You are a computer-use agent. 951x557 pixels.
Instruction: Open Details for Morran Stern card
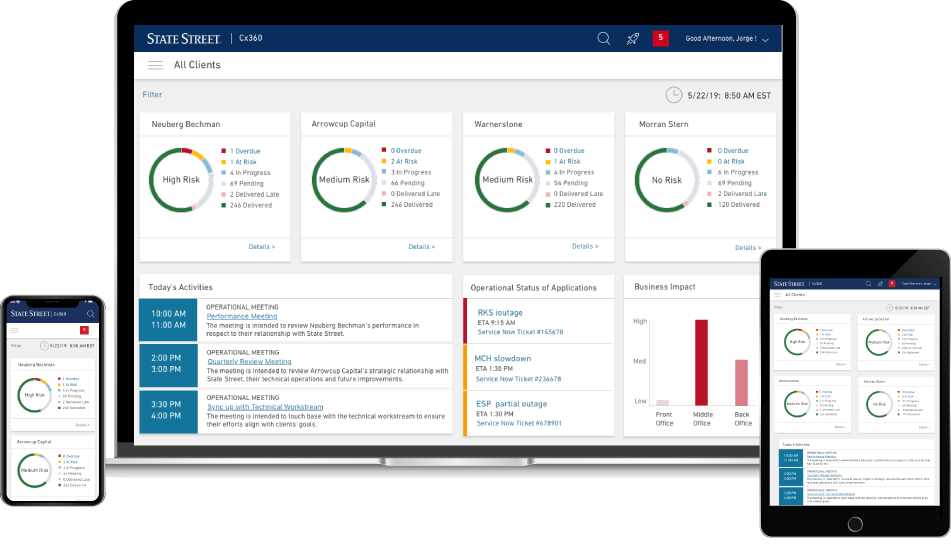748,247
